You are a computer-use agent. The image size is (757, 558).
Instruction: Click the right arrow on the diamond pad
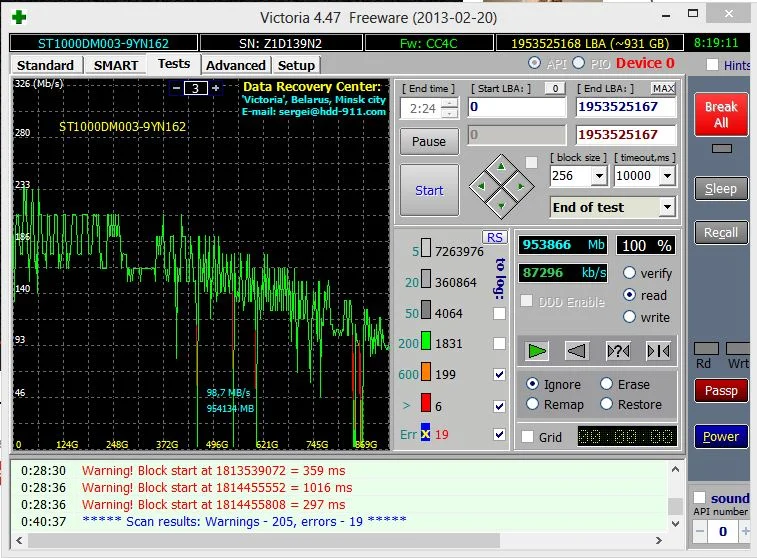[x=519, y=186]
